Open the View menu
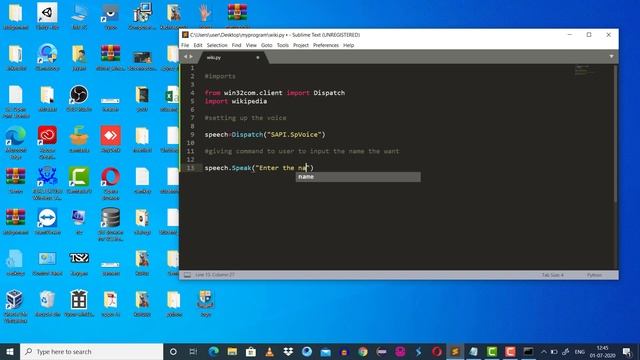The height and width of the screenshot is (360, 640). (251, 45)
